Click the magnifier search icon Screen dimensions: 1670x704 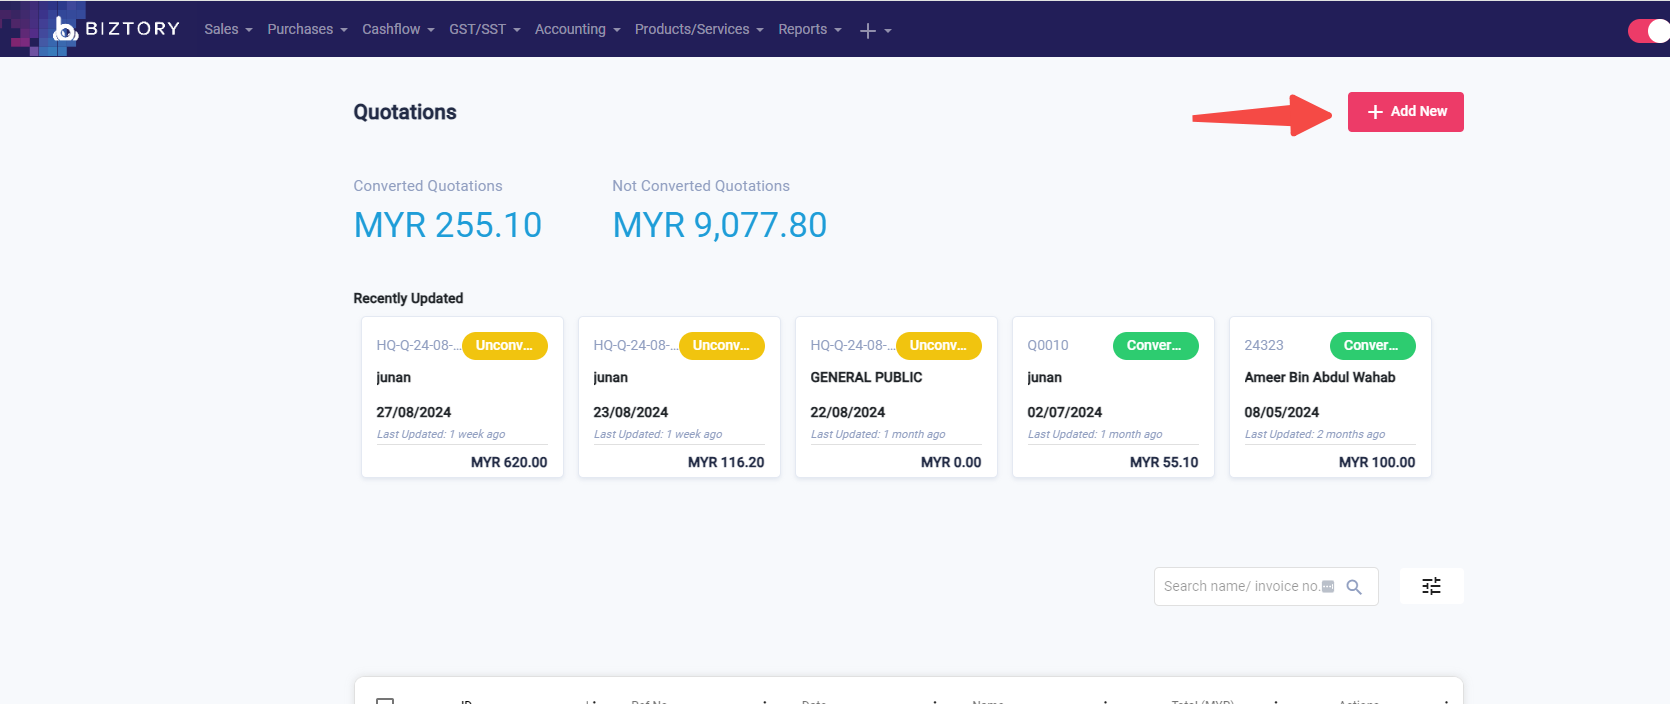pyautogui.click(x=1354, y=587)
